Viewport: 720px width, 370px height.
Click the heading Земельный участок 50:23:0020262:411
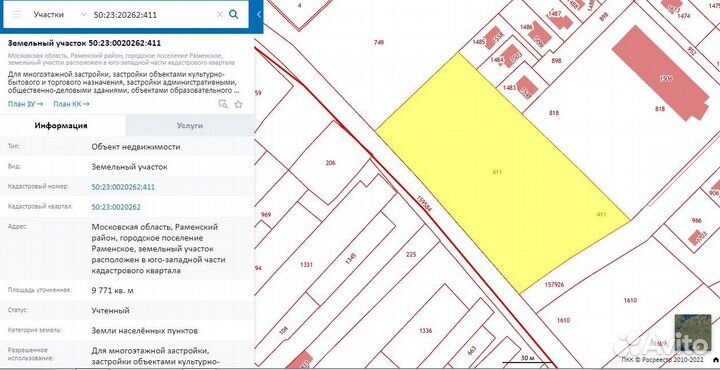tap(84, 43)
